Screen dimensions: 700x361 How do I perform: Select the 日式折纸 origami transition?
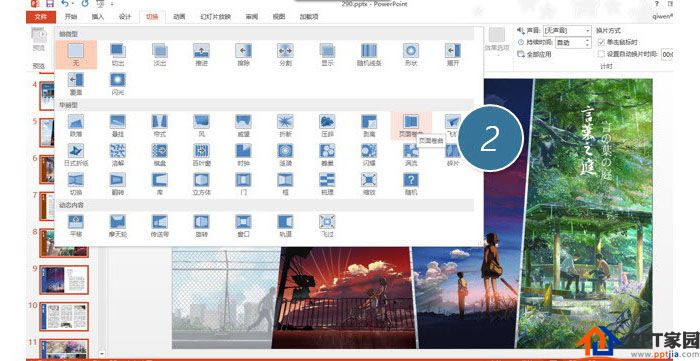point(76,154)
